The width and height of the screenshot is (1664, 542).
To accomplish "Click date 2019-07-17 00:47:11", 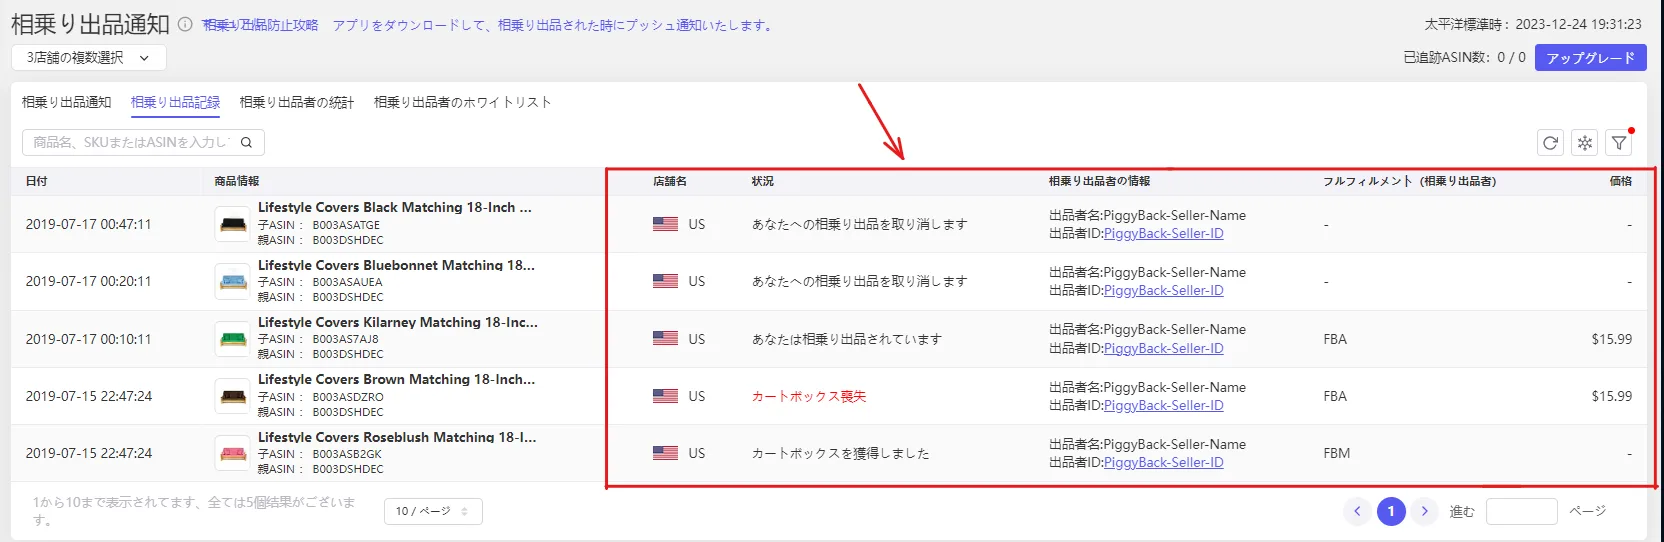I will point(89,224).
